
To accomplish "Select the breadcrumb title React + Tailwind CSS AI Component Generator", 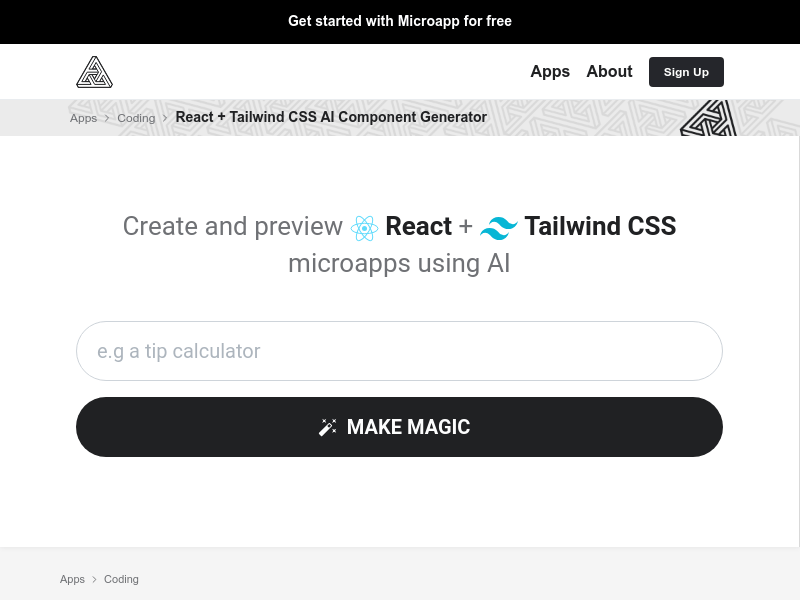I will [331, 117].
